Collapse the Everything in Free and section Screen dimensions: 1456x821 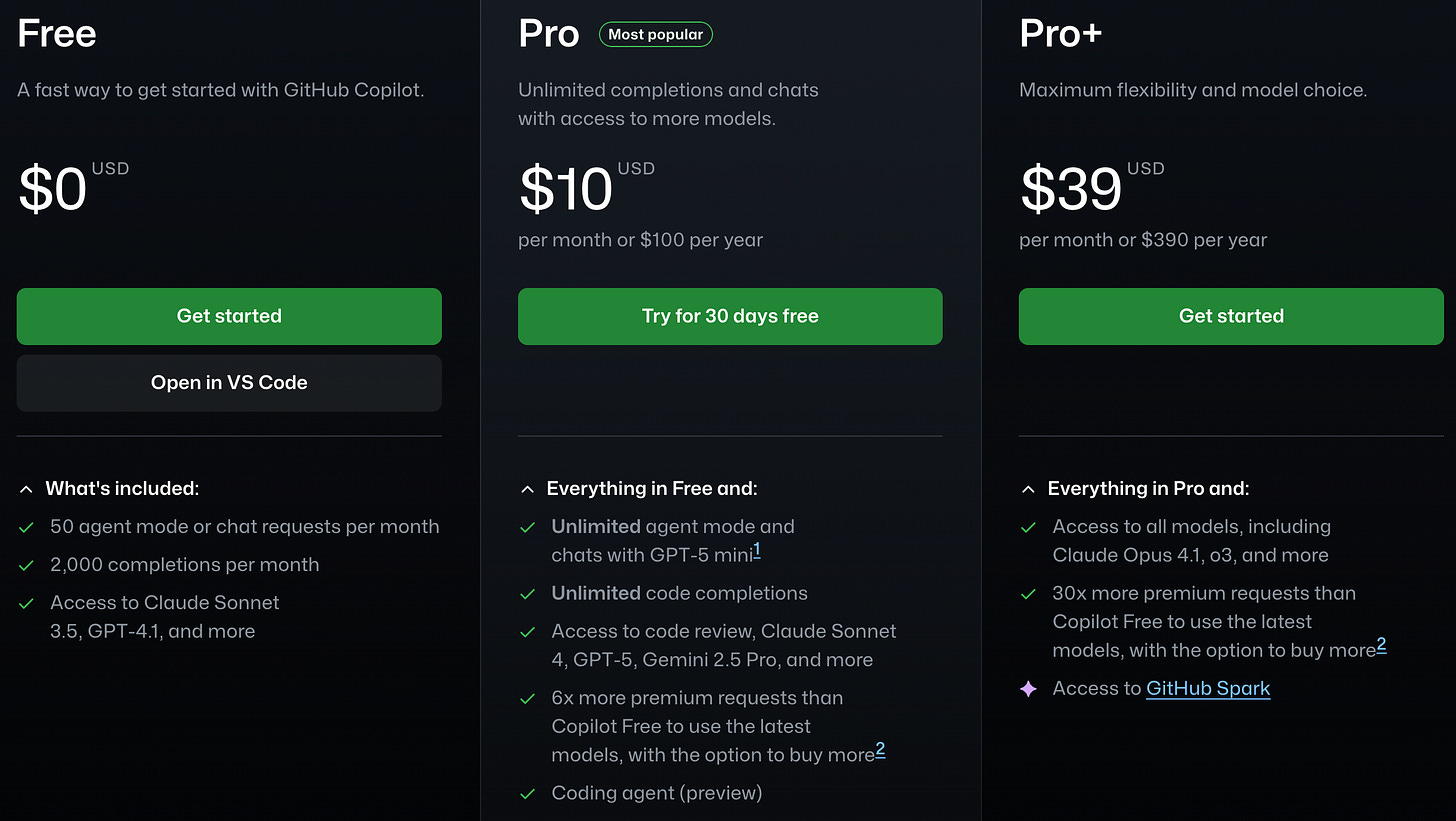[x=527, y=489]
